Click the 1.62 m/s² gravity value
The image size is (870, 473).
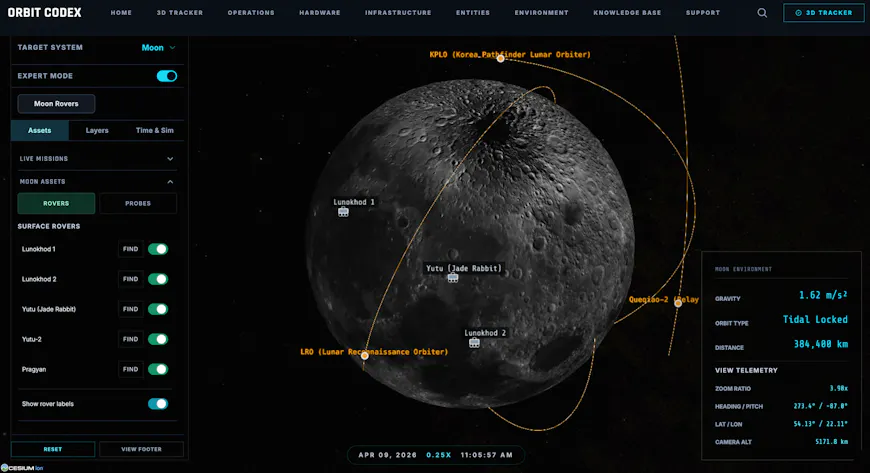pyautogui.click(x=823, y=295)
